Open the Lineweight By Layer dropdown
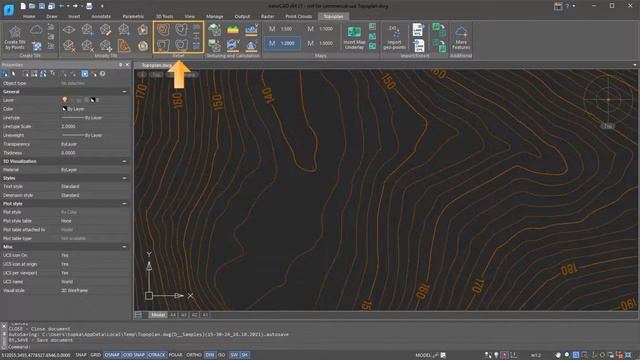Viewport: 640px width, 360px height. coord(95,135)
